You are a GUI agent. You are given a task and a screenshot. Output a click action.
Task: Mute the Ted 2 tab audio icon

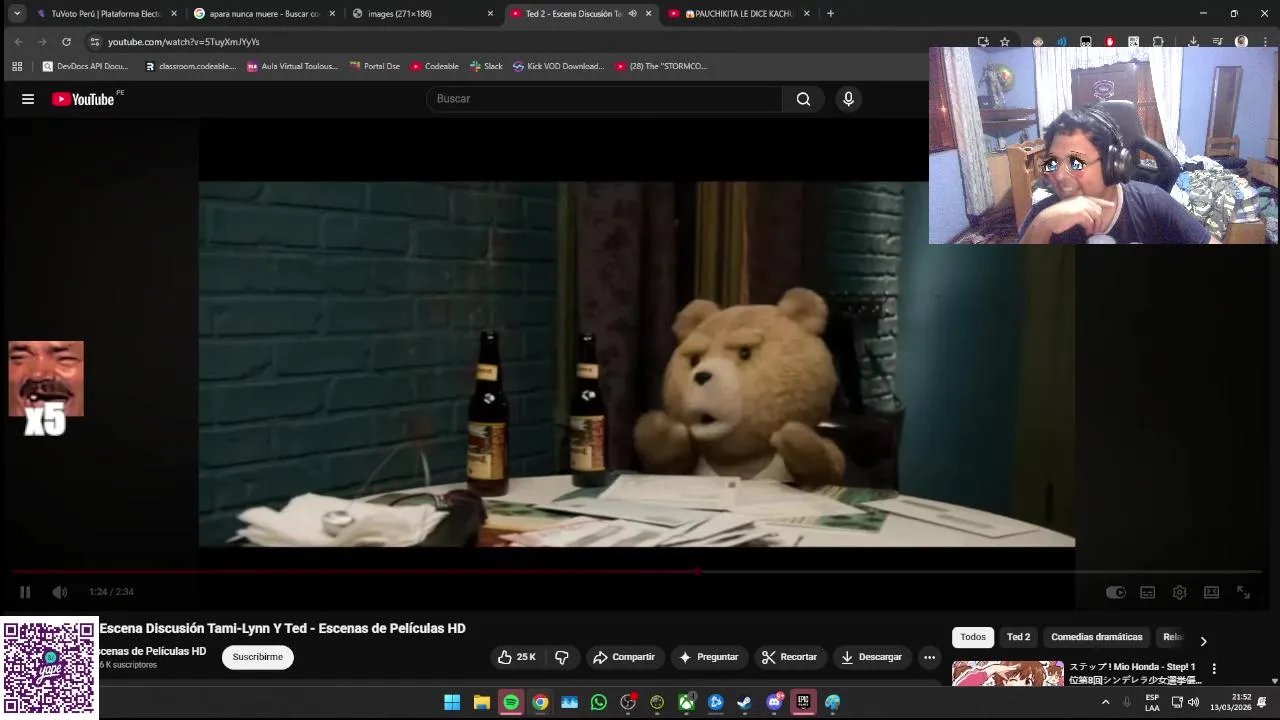(632, 14)
